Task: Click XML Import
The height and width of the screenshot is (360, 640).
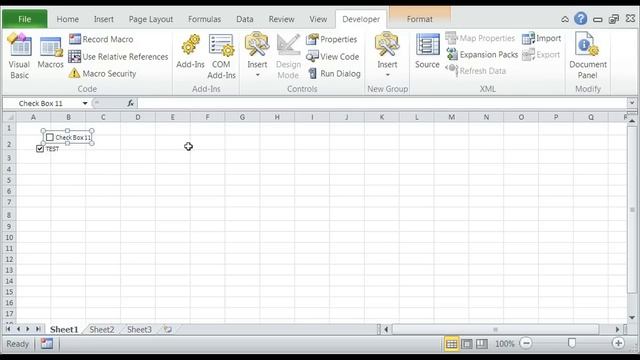Action: pos(542,38)
